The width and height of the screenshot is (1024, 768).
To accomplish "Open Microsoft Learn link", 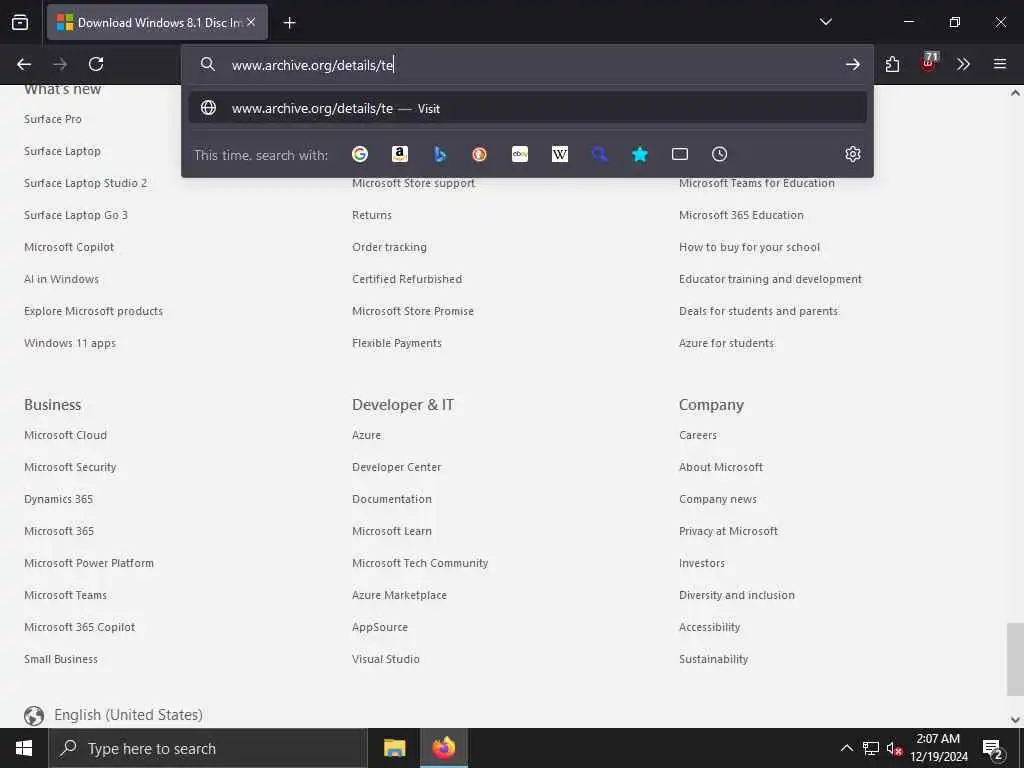I will pyautogui.click(x=392, y=531).
